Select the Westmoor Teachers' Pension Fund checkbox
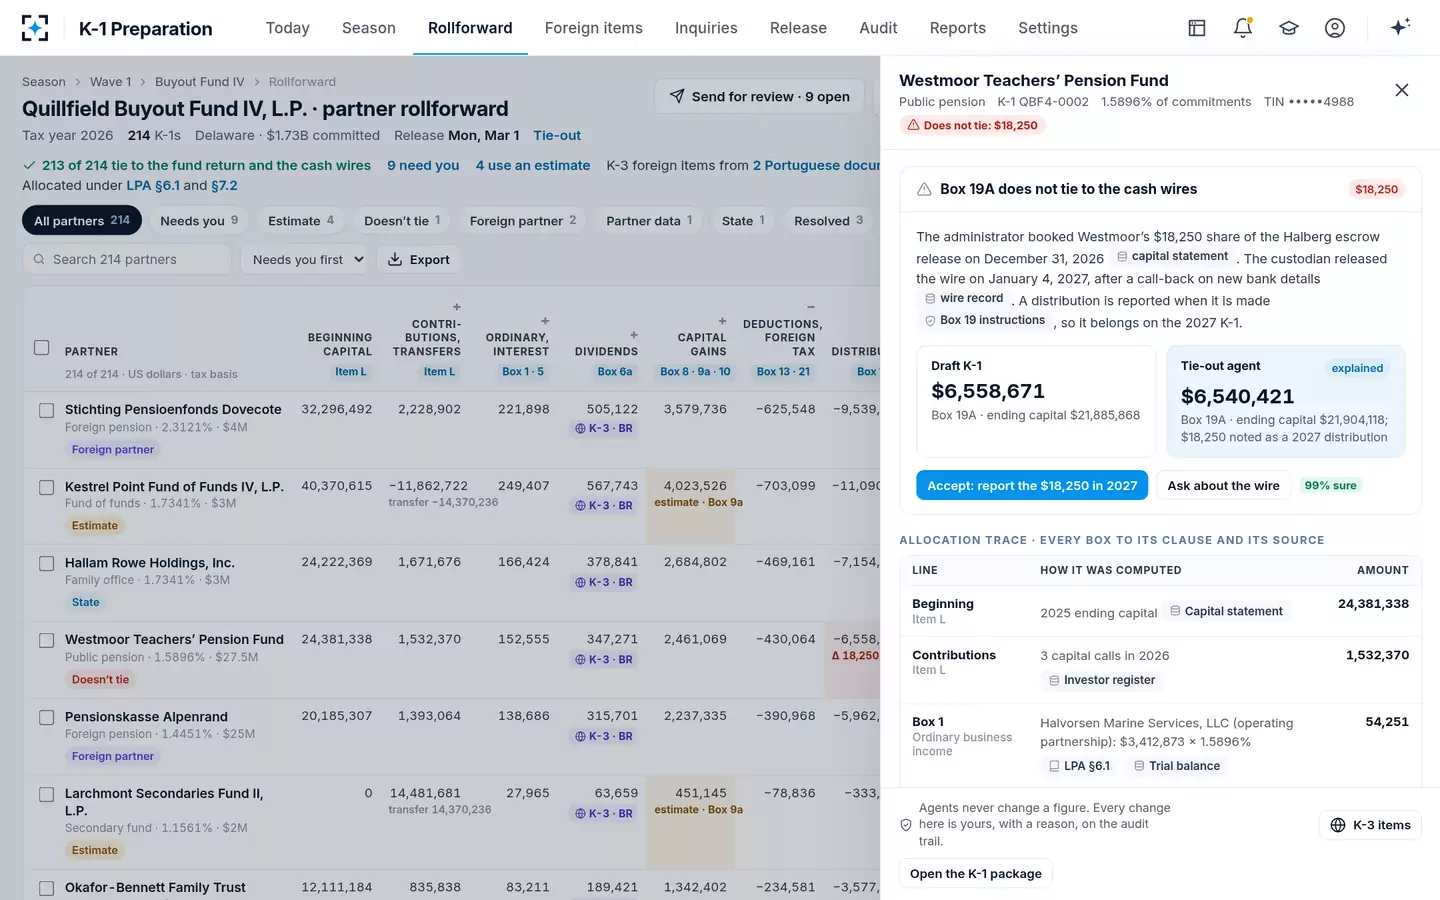The image size is (1440, 900). [46, 640]
